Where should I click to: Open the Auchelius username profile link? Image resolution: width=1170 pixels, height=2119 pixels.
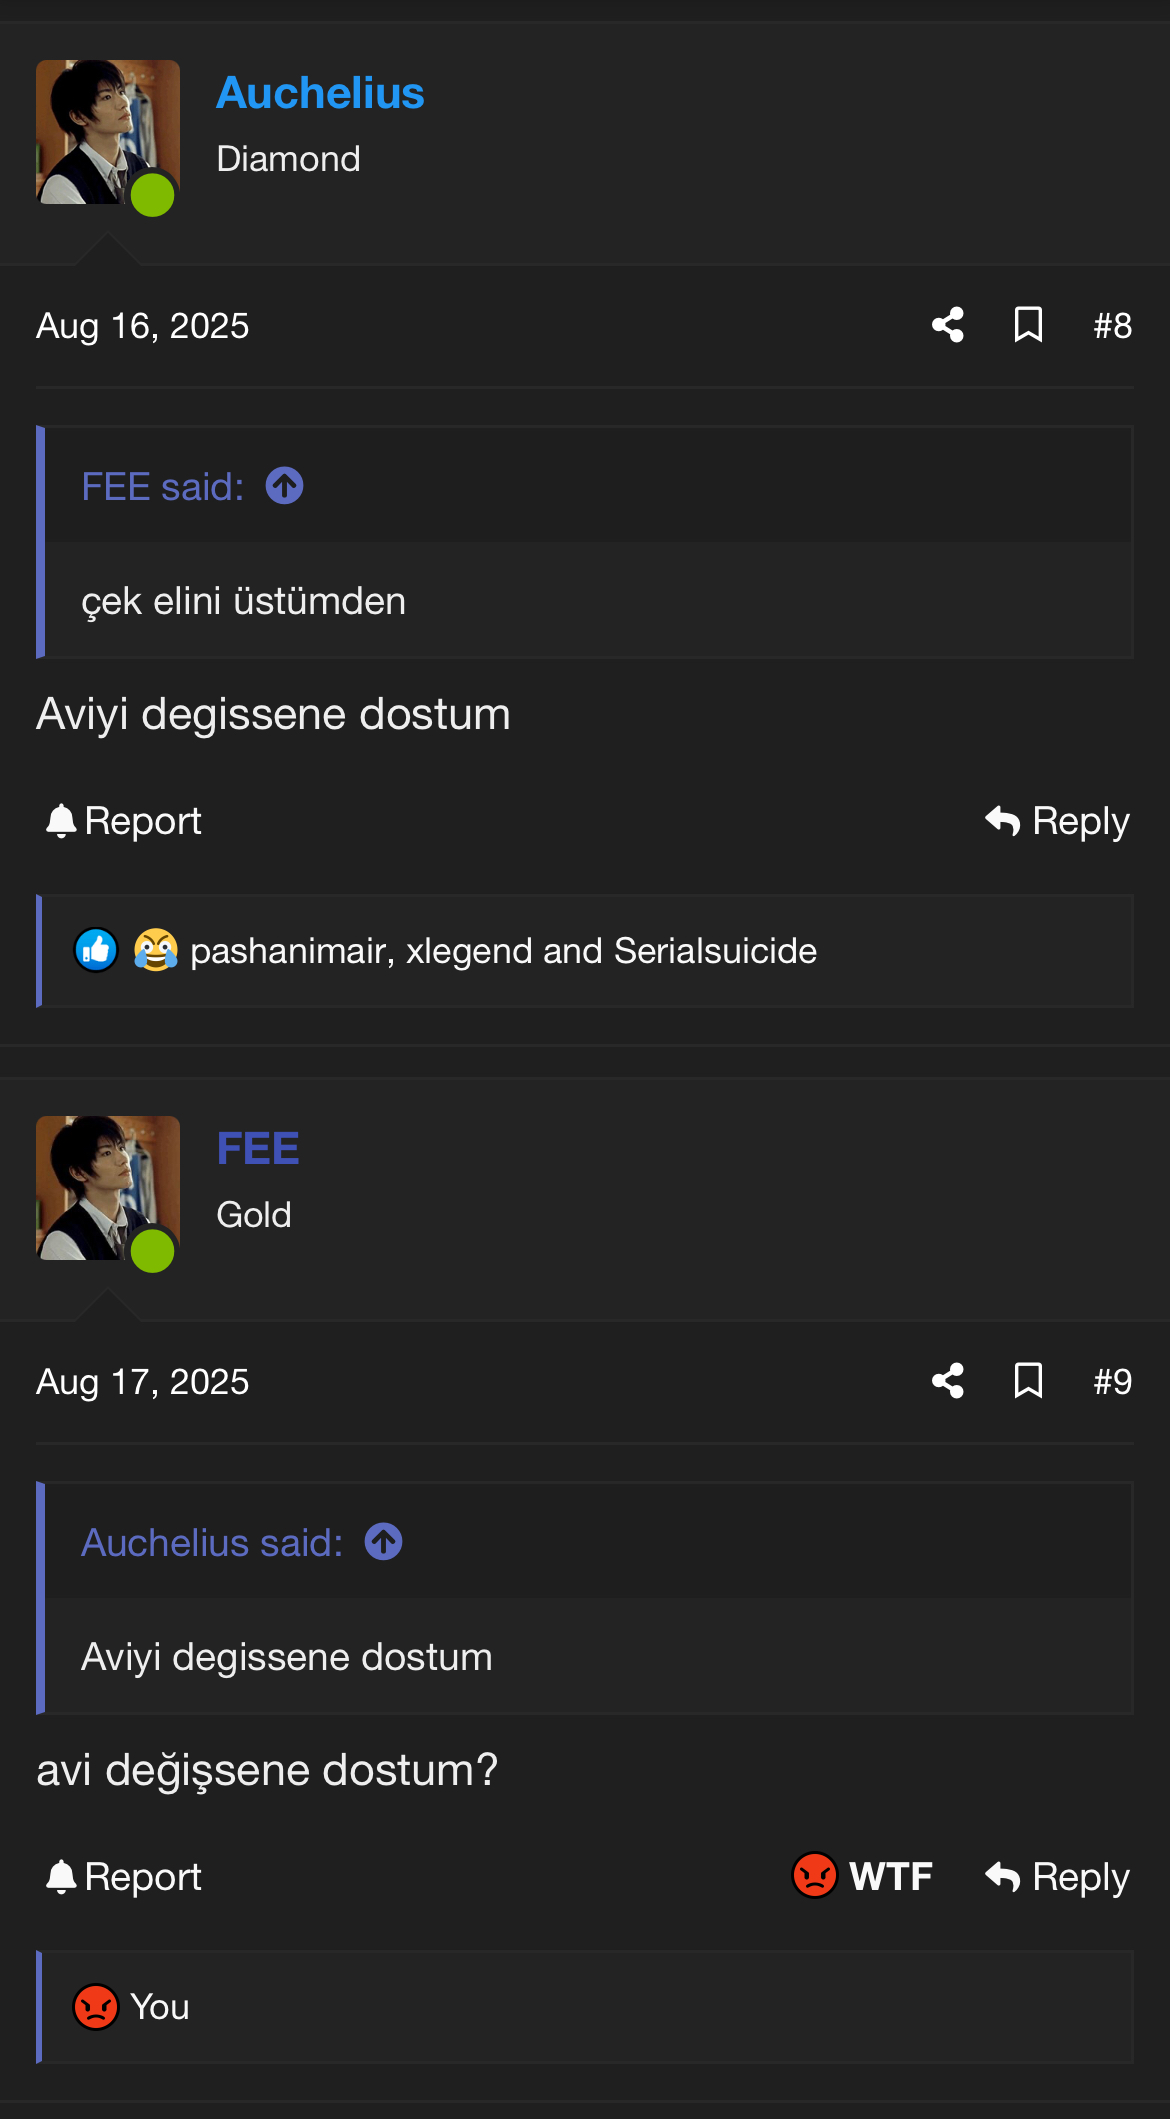pos(320,93)
